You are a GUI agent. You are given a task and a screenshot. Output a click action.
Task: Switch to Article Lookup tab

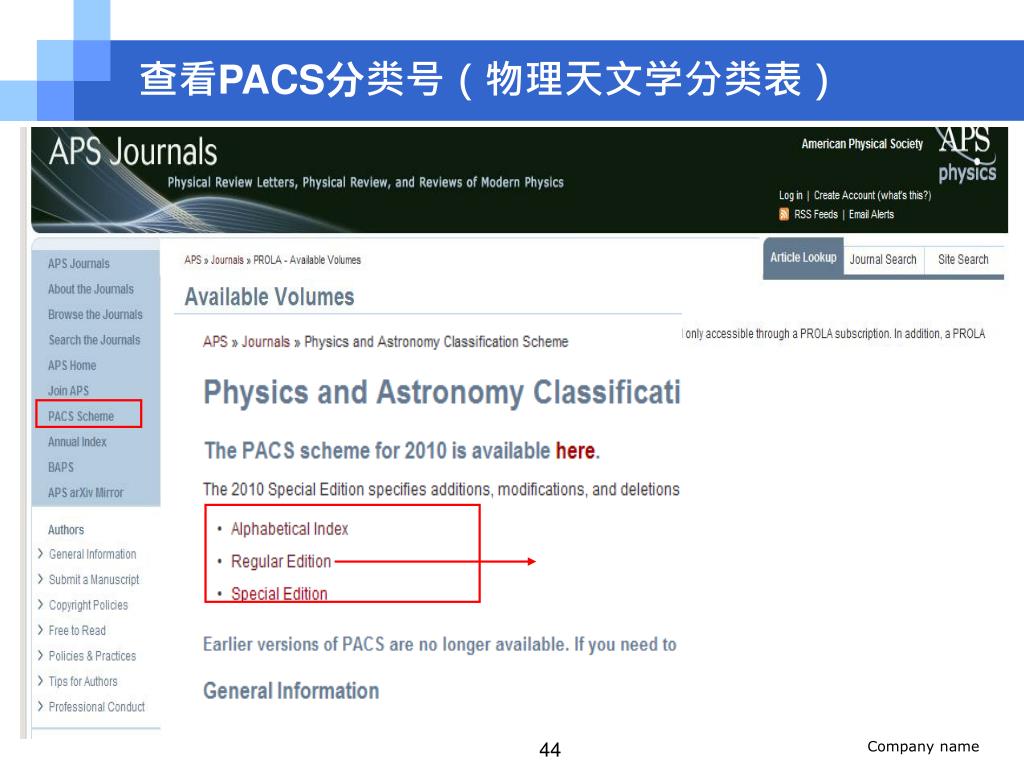click(803, 258)
